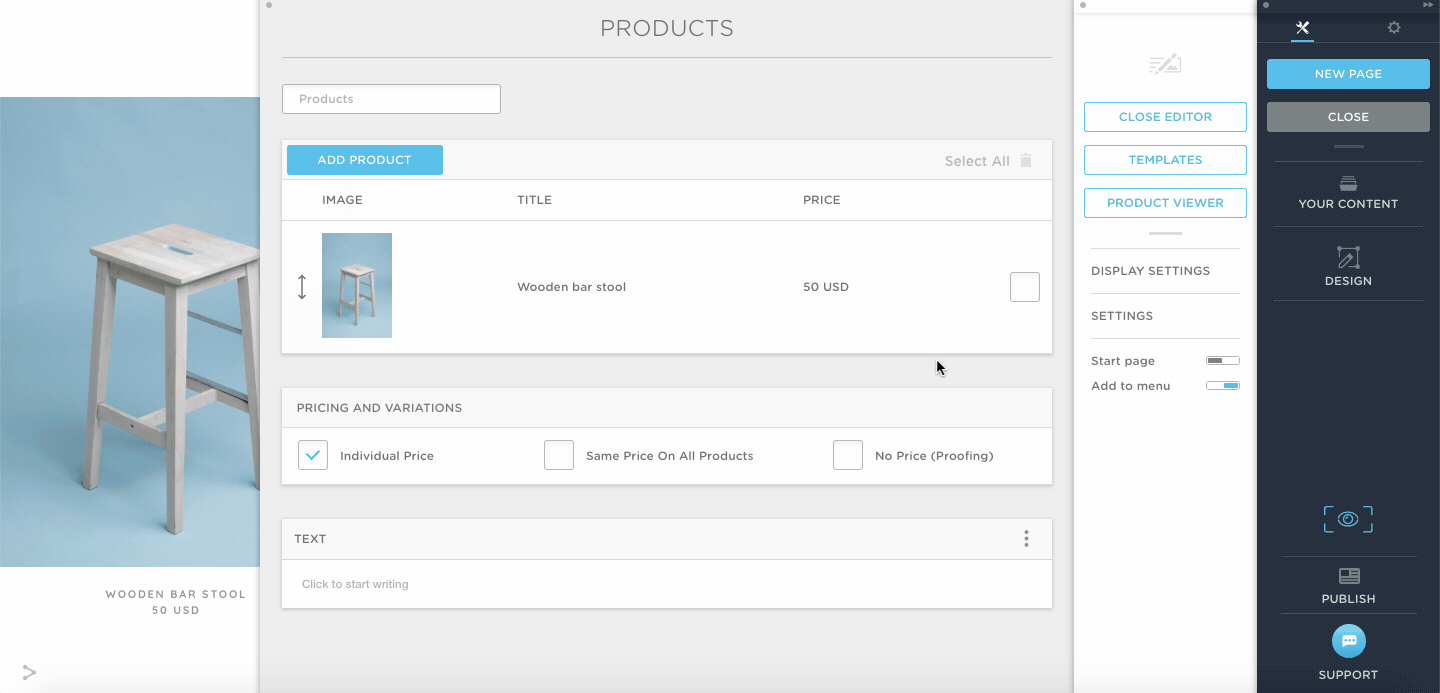Screen dimensions: 1440x693
Task: Click the 50 USD price cell
Action: coord(826,287)
